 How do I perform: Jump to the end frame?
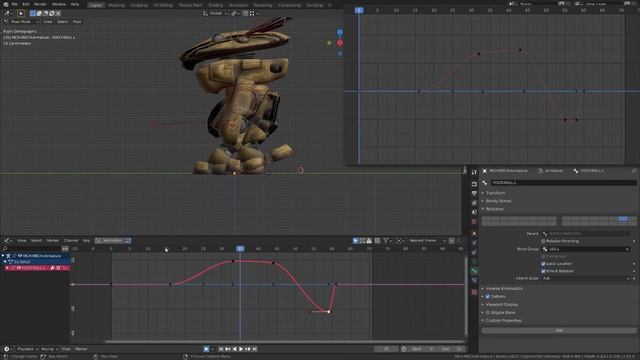pos(254,349)
